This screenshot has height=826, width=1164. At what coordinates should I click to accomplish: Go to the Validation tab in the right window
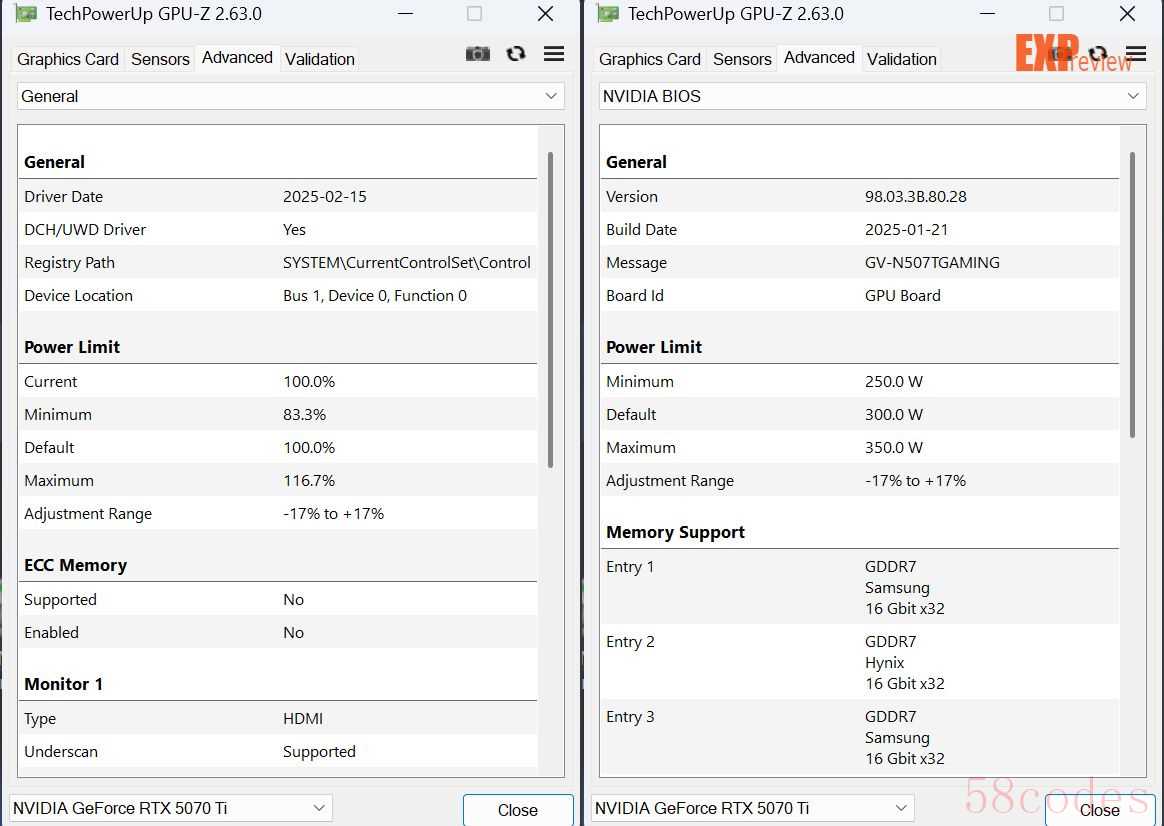pos(902,59)
